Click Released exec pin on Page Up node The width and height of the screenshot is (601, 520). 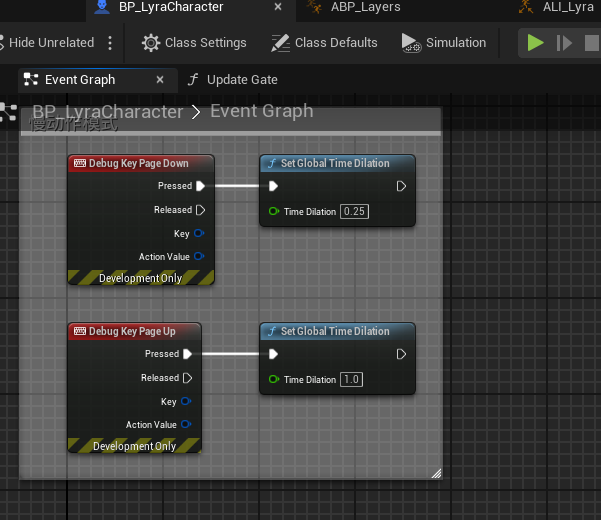pyautogui.click(x=187, y=378)
